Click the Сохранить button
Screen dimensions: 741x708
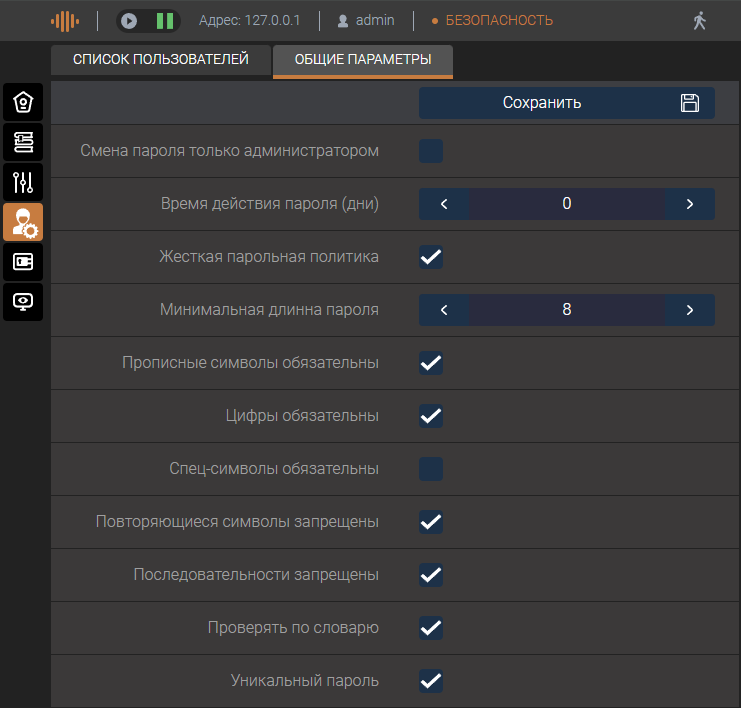pyautogui.click(x=566, y=103)
